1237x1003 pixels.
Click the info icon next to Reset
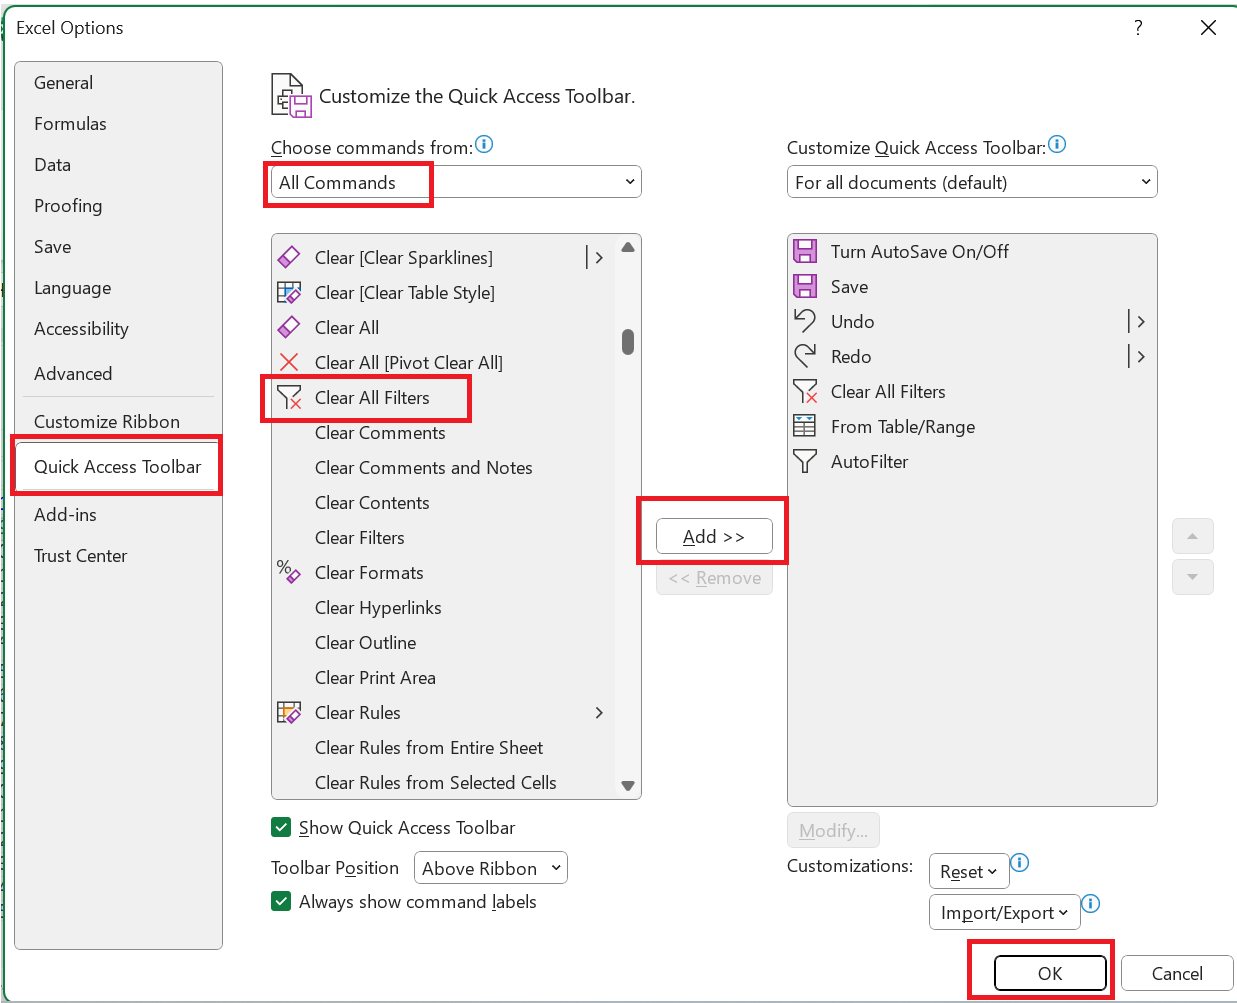(x=1020, y=862)
